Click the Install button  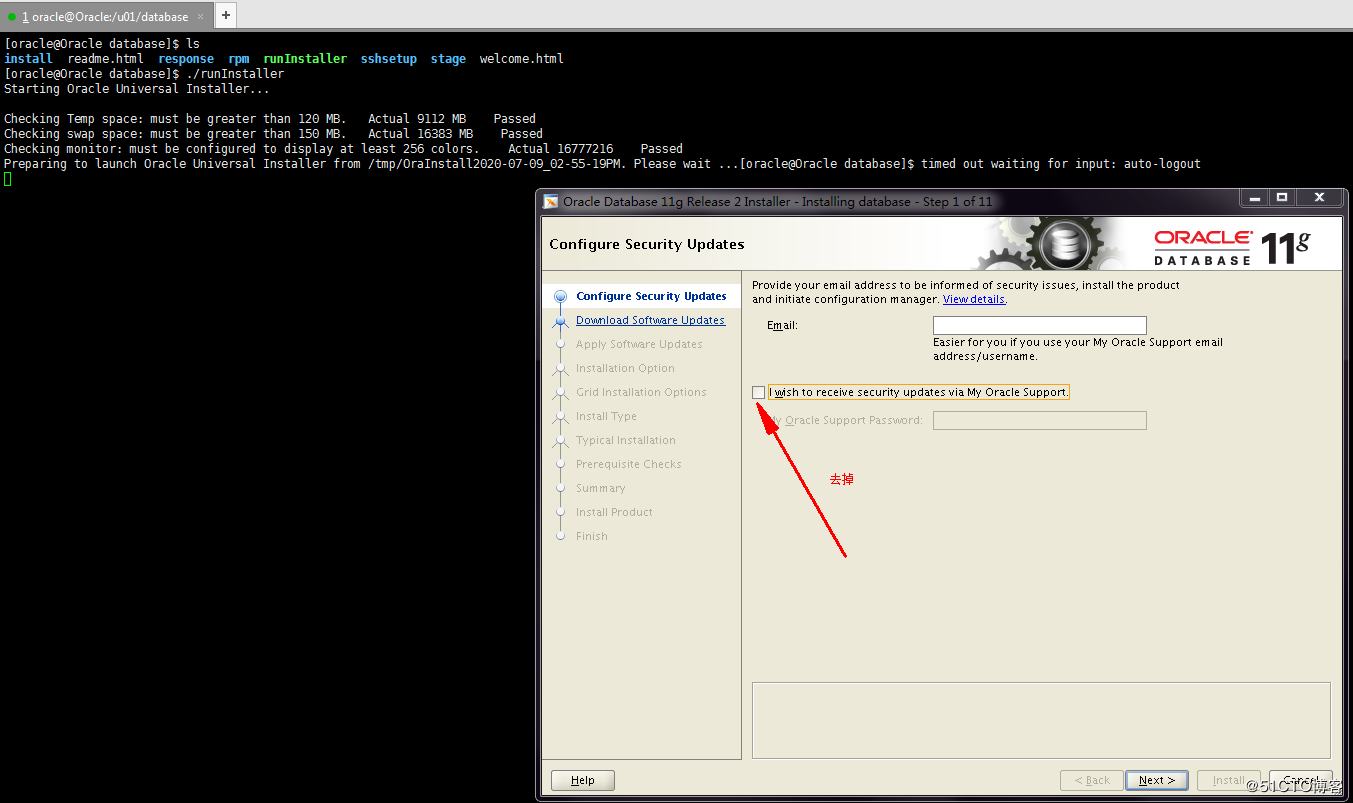[1228, 780]
